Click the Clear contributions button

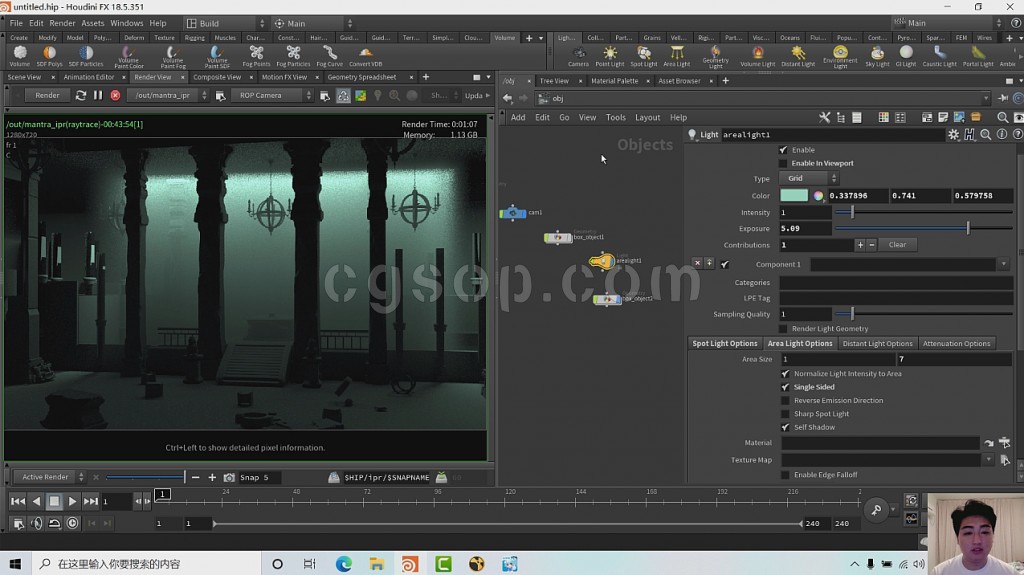(897, 245)
